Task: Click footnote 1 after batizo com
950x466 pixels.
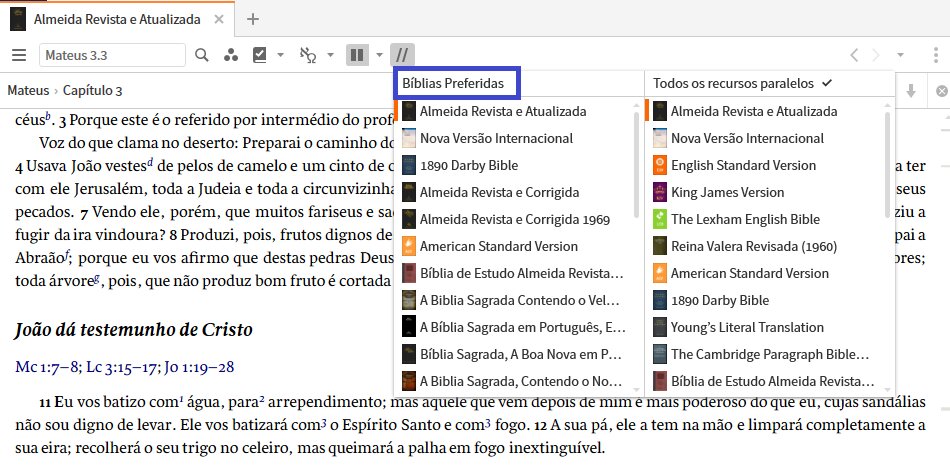Action: click(181, 399)
